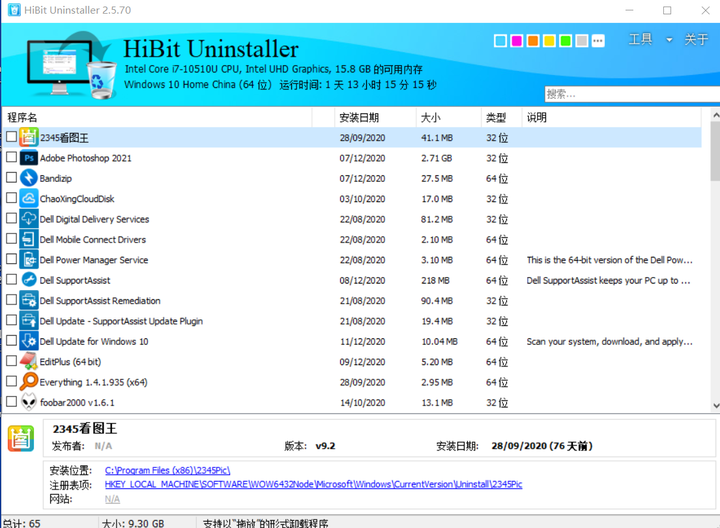Click the 总计: 65 status bar entry

[x=22, y=523]
